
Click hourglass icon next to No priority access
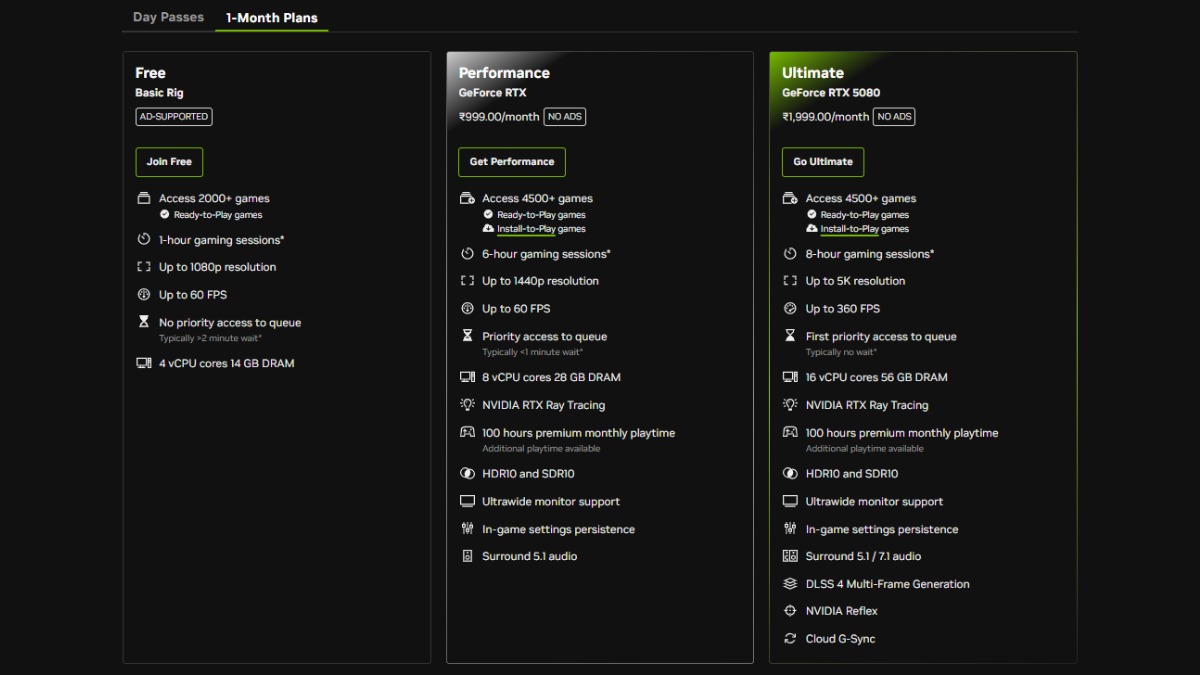(144, 322)
